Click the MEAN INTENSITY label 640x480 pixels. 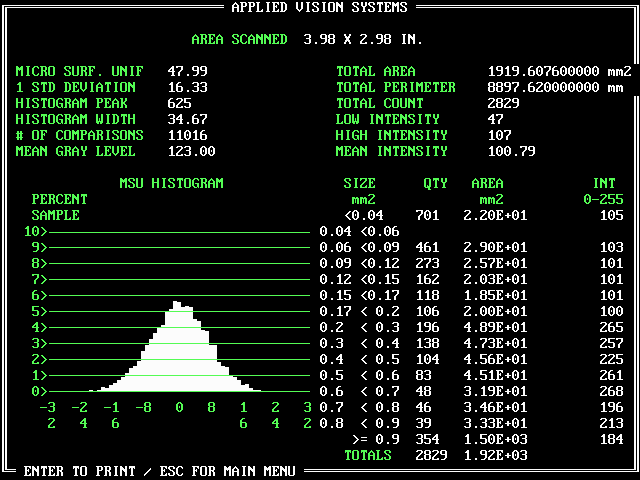[391, 151]
